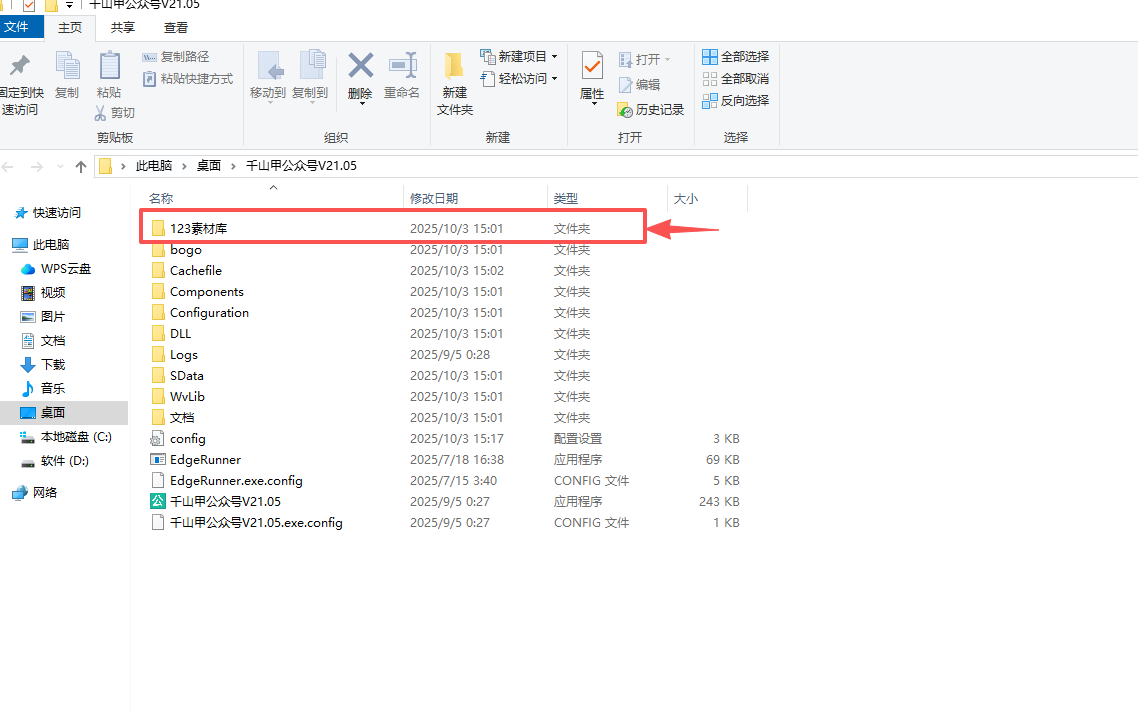Open Properties (属性) icon in ribbon
Screen dimensions: 1138x710
pyautogui.click(x=592, y=68)
